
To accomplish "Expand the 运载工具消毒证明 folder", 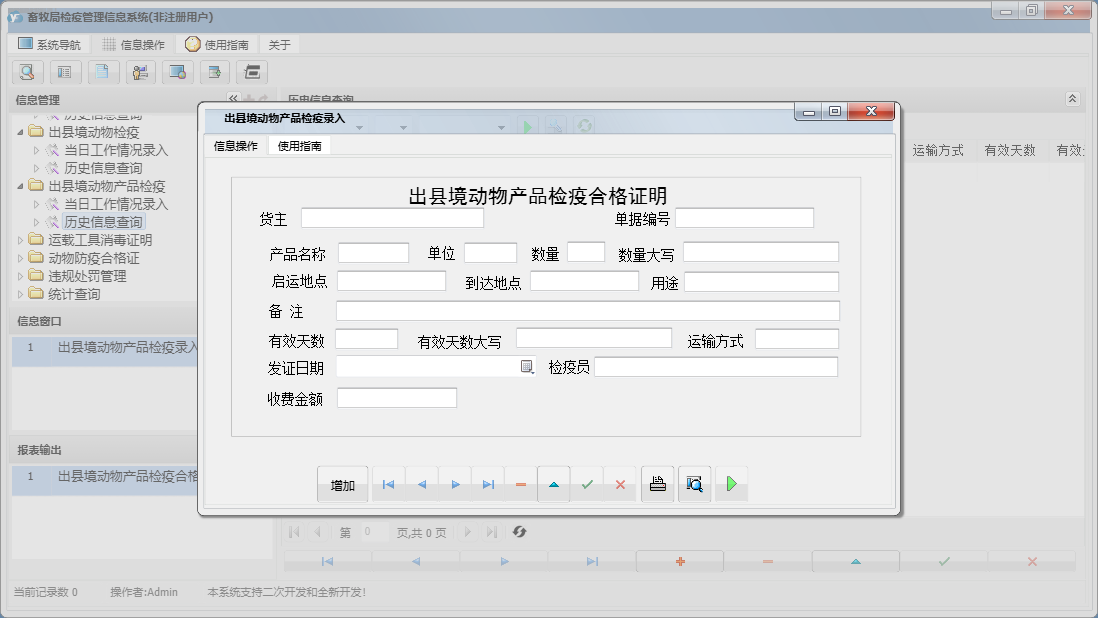I will (x=20, y=240).
